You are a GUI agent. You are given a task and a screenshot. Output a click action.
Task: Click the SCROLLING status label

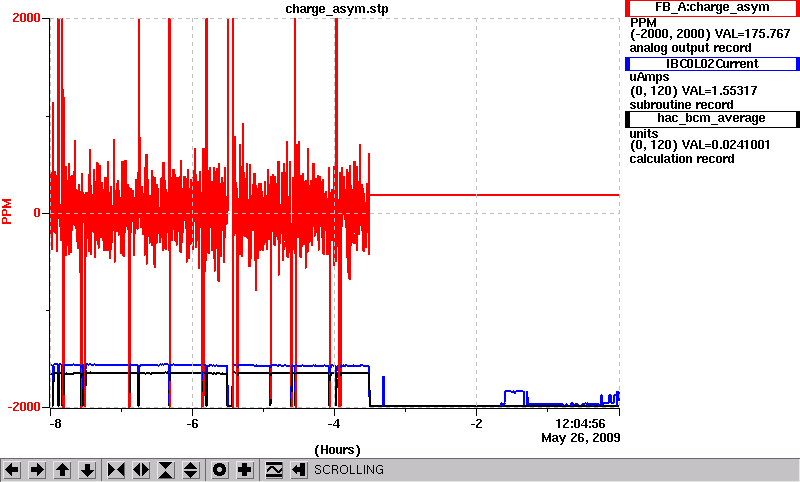(x=348, y=470)
